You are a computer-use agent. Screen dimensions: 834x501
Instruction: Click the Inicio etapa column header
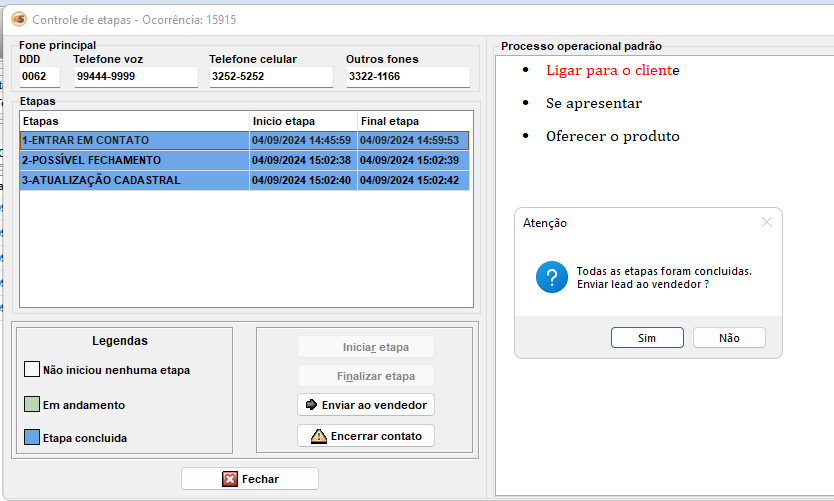(303, 121)
